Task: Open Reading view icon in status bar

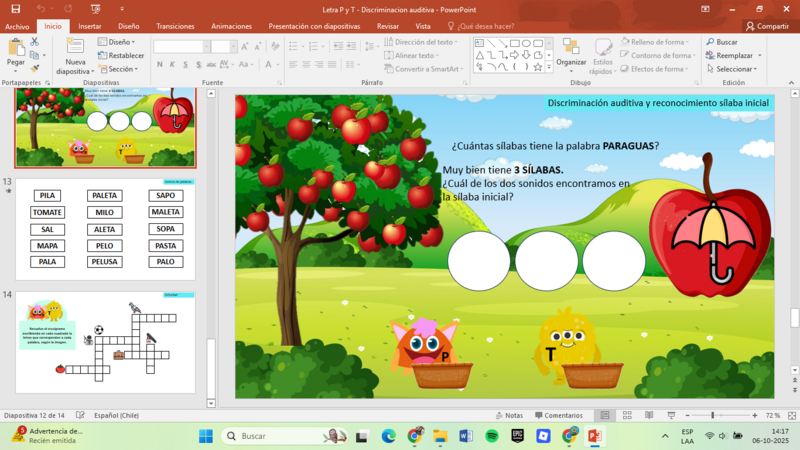Action: 649,415
